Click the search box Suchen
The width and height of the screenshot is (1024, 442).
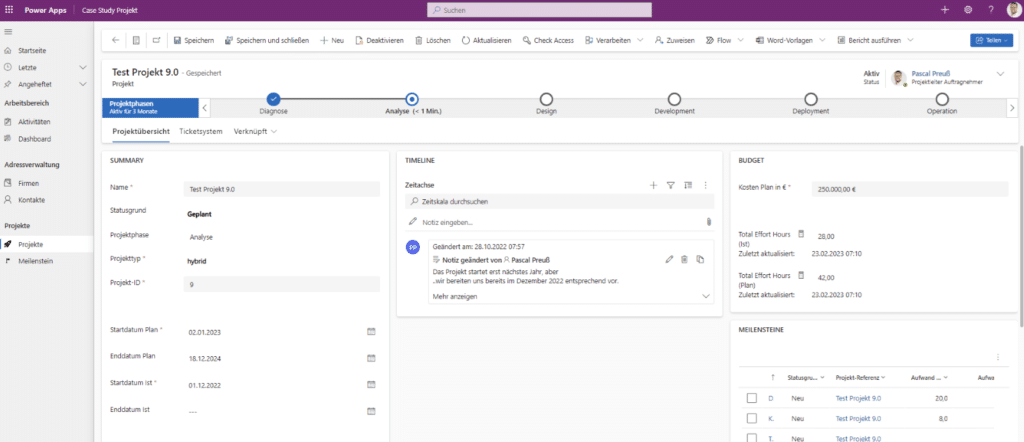[539, 10]
